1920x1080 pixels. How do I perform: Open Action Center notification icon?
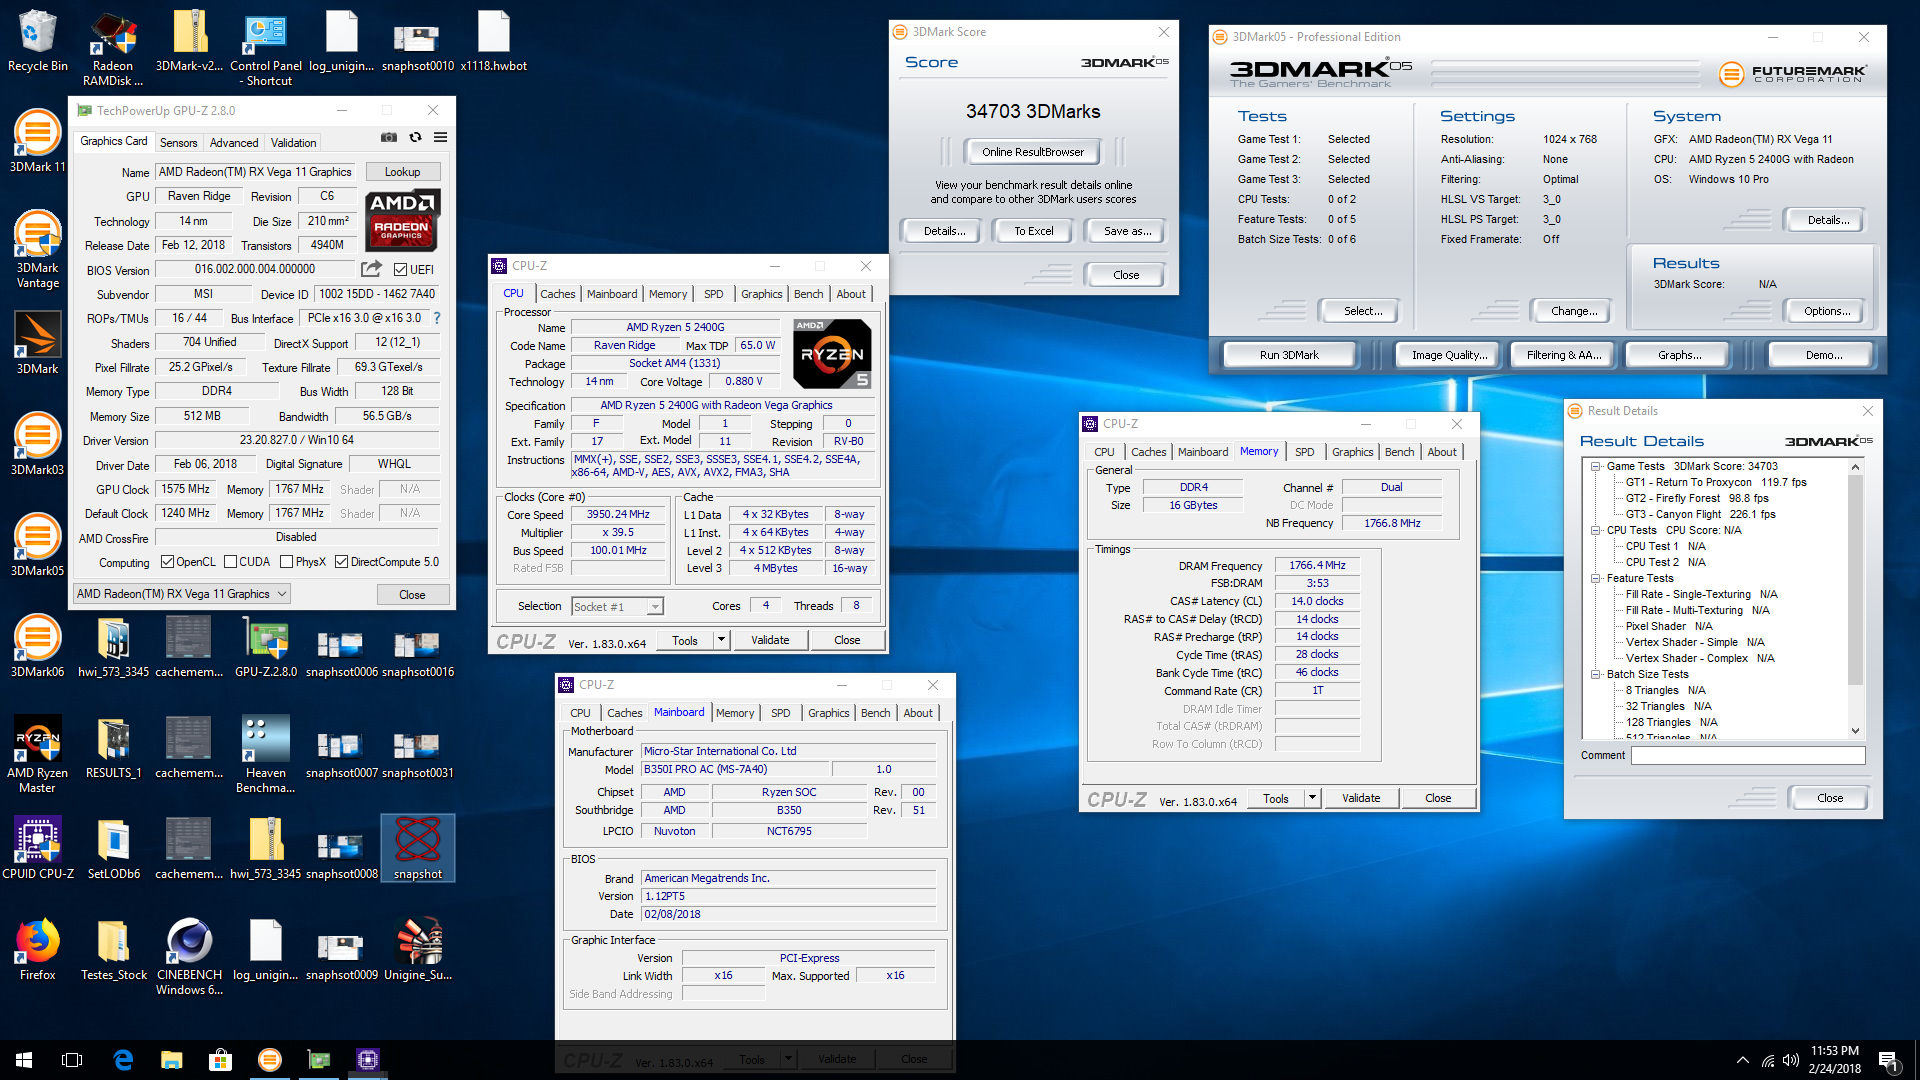tap(1888, 1060)
